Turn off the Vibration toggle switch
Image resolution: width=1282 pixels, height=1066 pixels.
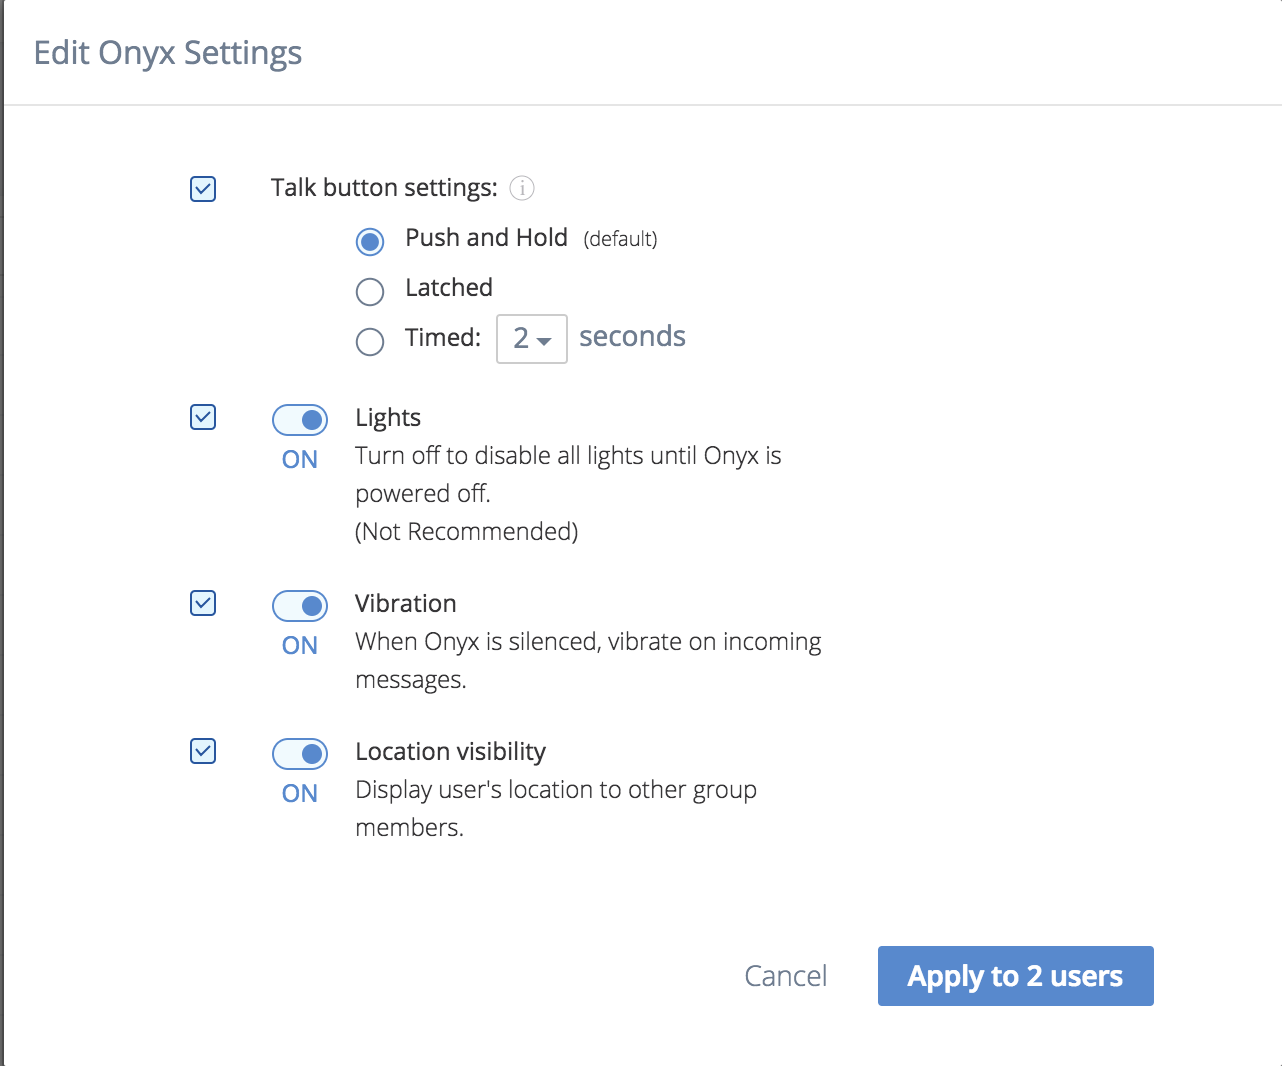[300, 606]
